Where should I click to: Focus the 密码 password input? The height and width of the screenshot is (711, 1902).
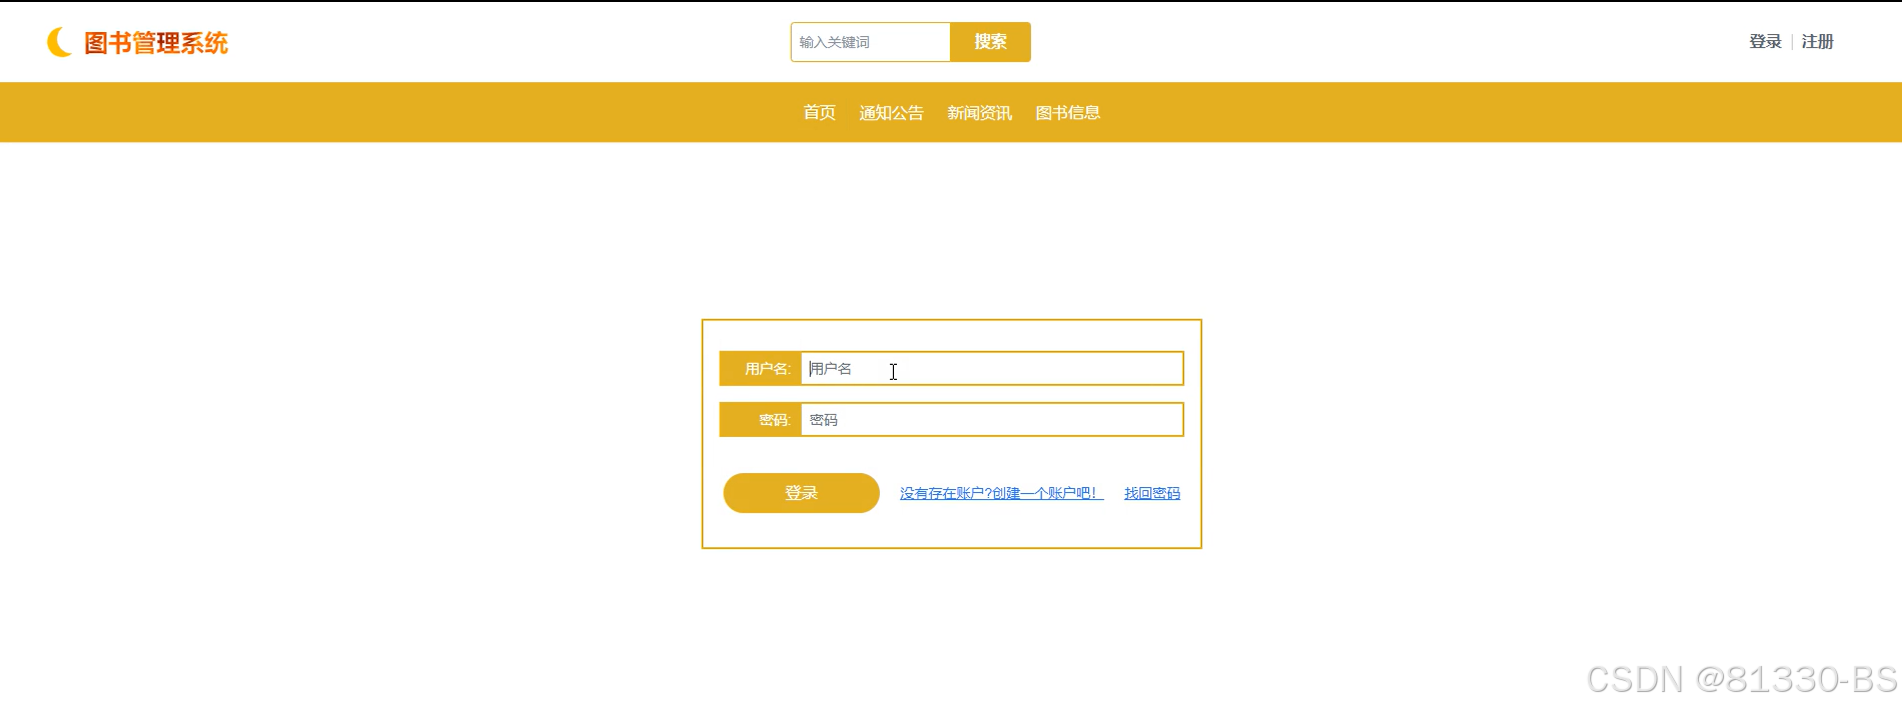[992, 420]
